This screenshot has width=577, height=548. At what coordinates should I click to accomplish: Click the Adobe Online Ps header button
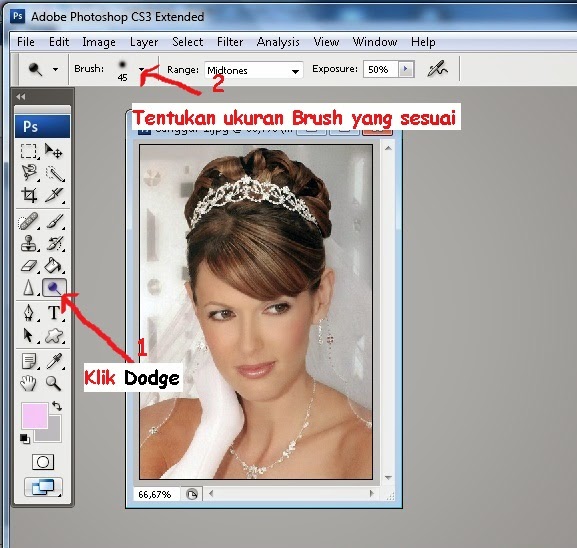[x=42, y=126]
